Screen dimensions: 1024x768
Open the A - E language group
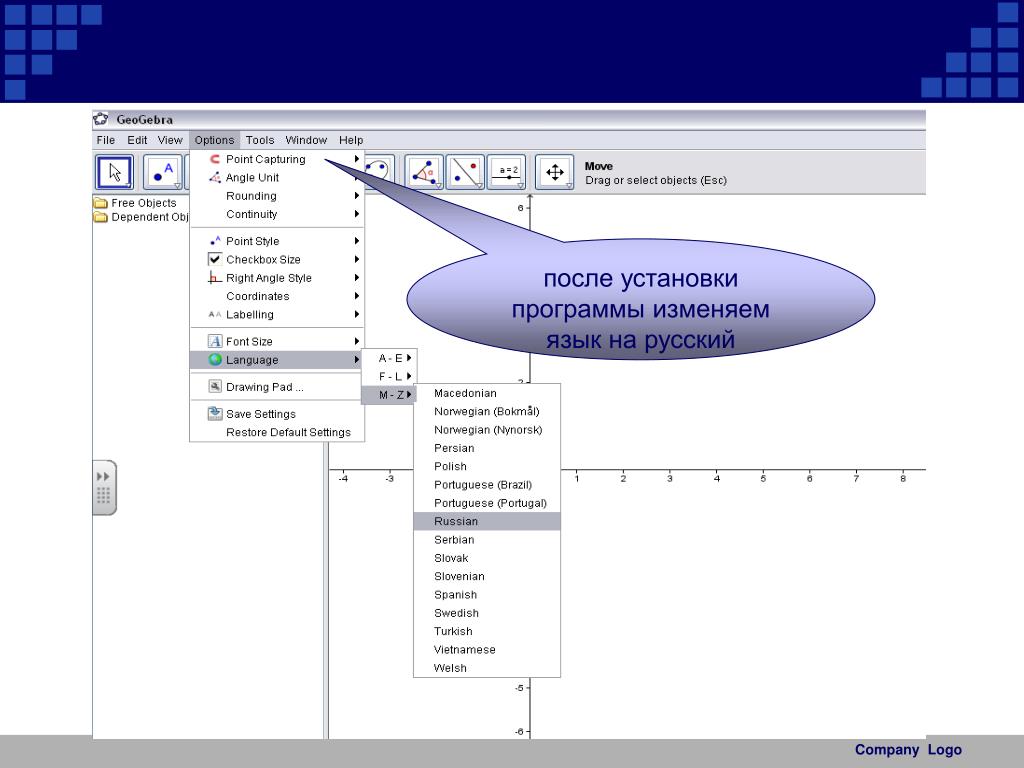click(389, 358)
